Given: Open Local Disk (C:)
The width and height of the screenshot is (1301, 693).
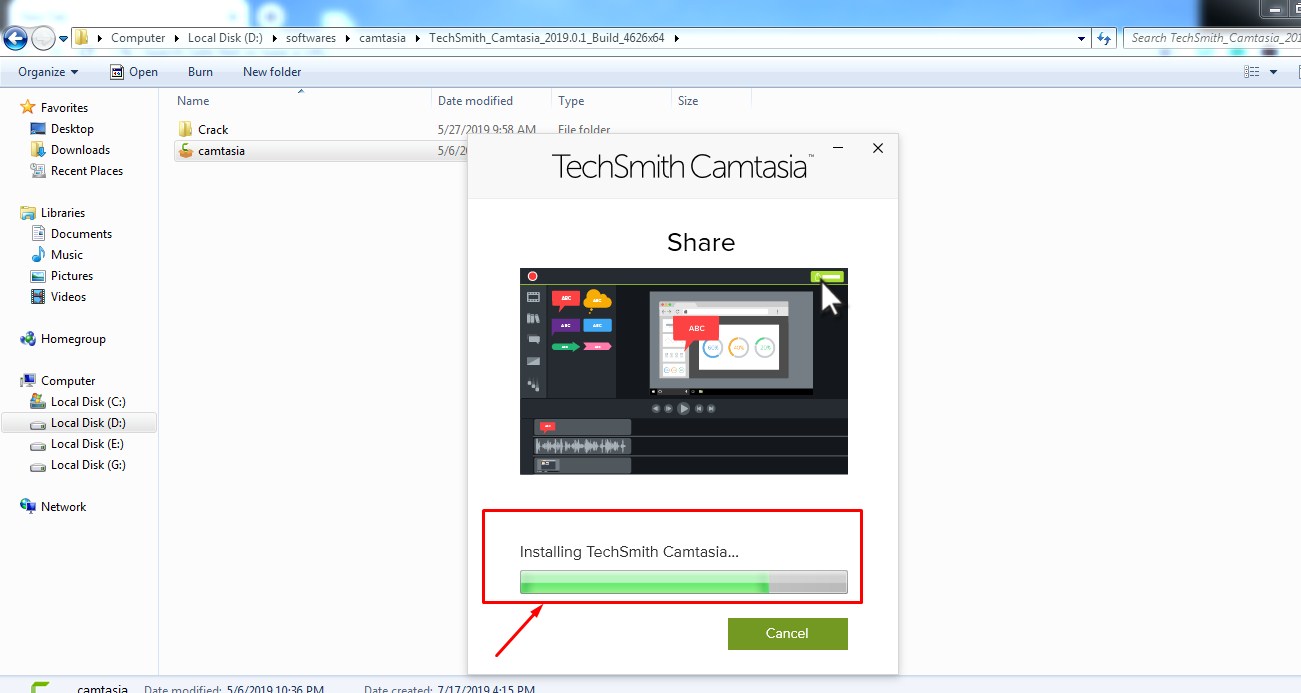Looking at the screenshot, I should pos(88,402).
